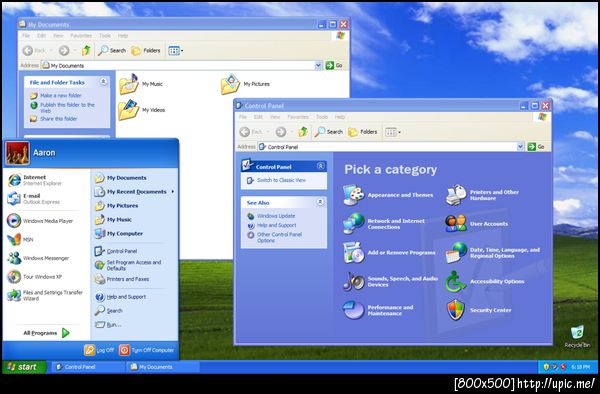The image size is (600, 394).
Task: Click Go button in My Documents address bar
Action: (334, 65)
